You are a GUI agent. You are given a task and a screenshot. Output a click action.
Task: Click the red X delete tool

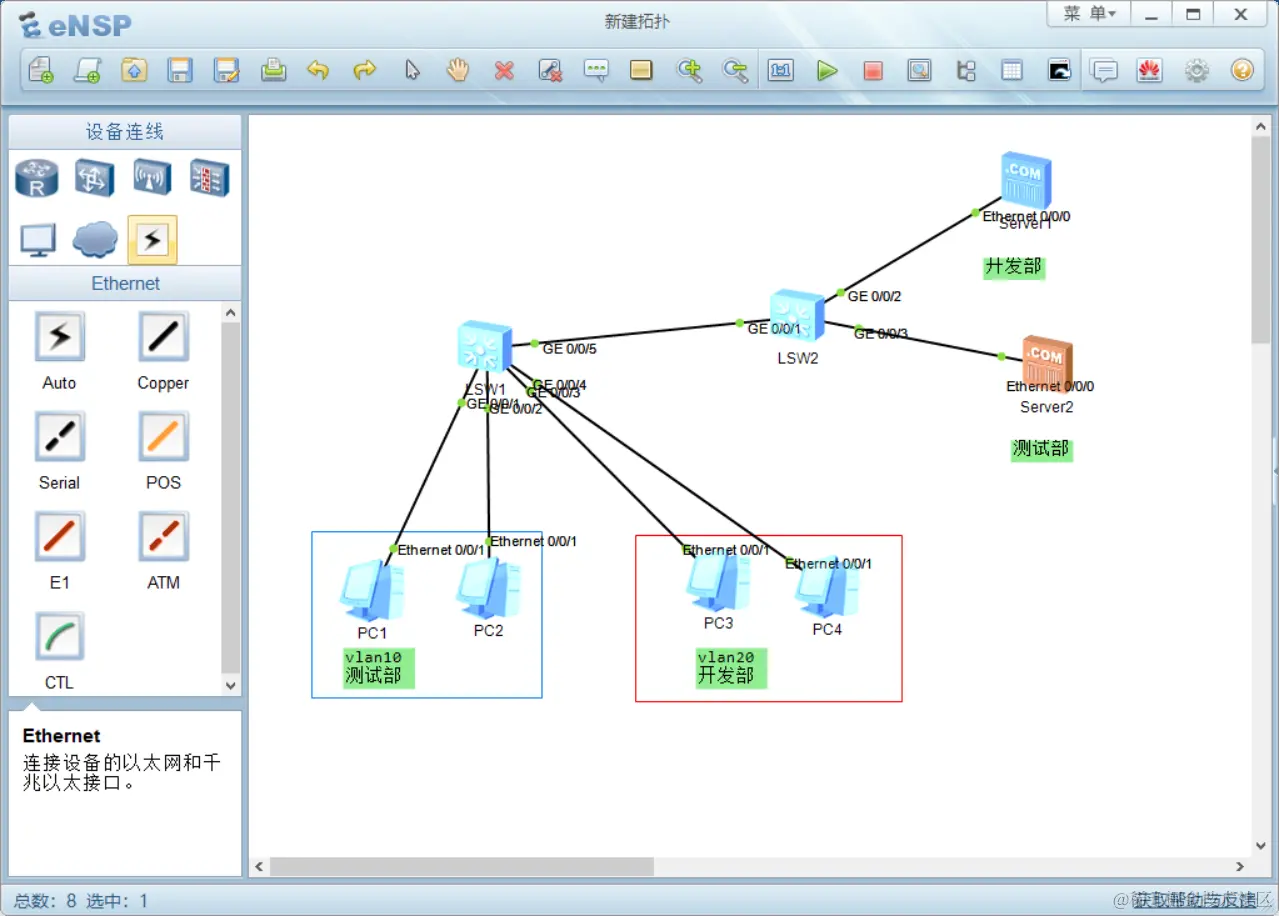click(x=504, y=70)
